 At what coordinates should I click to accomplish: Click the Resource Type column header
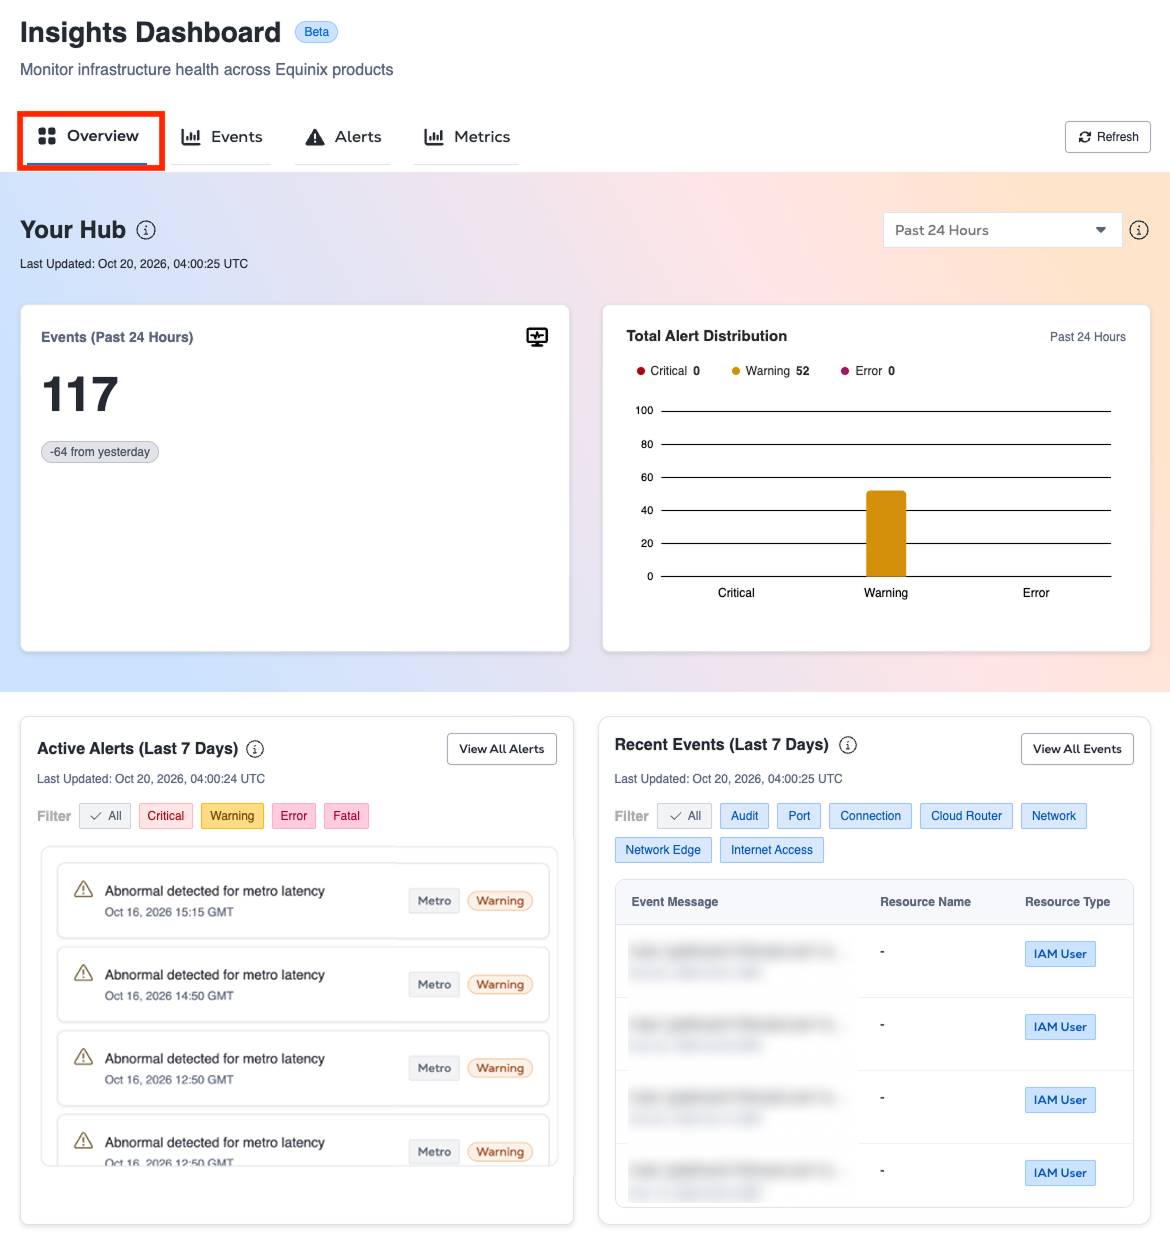[x=1067, y=902]
